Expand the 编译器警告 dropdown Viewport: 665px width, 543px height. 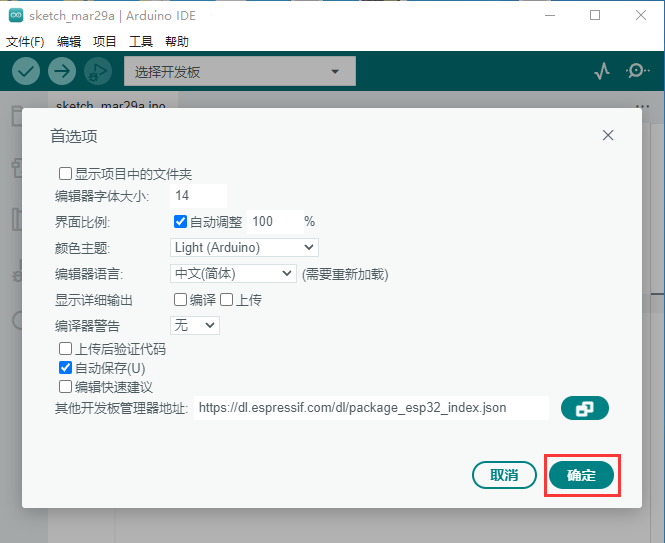point(195,325)
